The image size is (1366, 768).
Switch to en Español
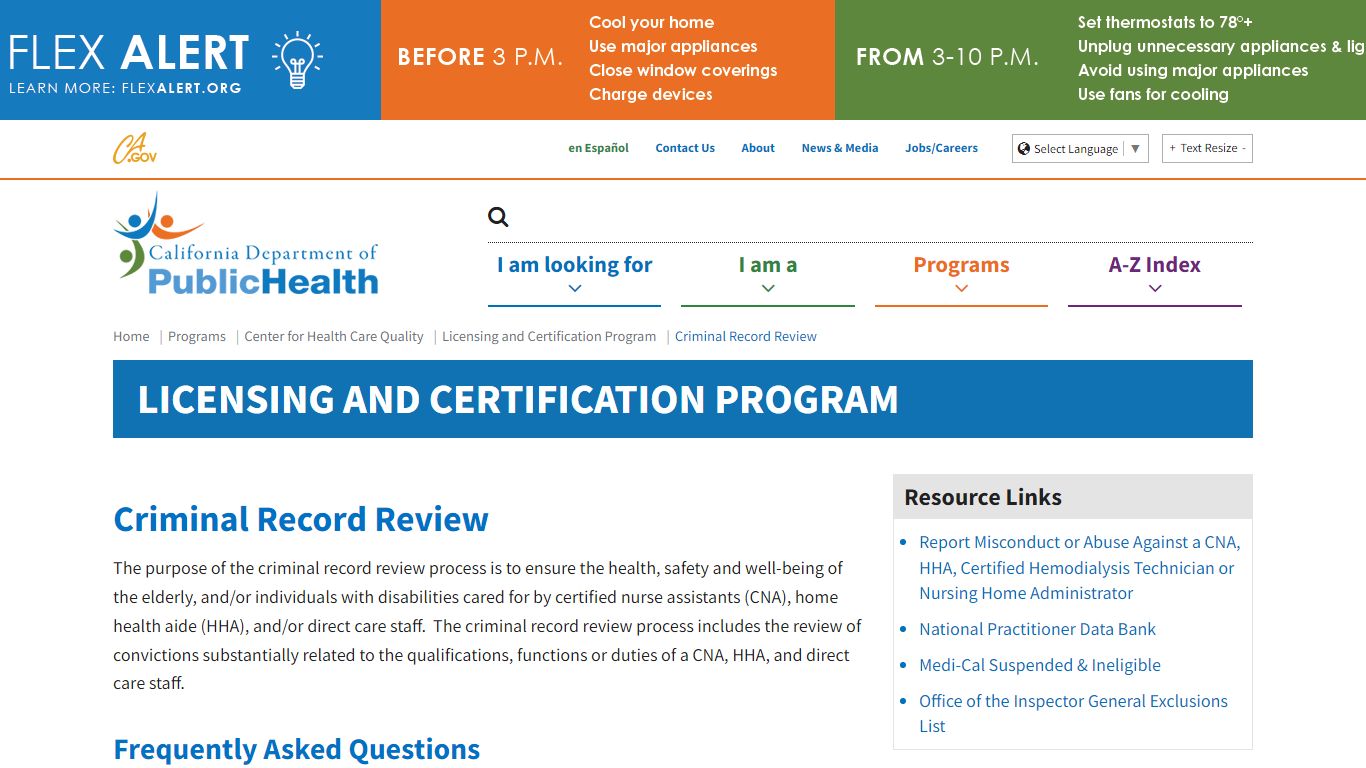(x=598, y=148)
